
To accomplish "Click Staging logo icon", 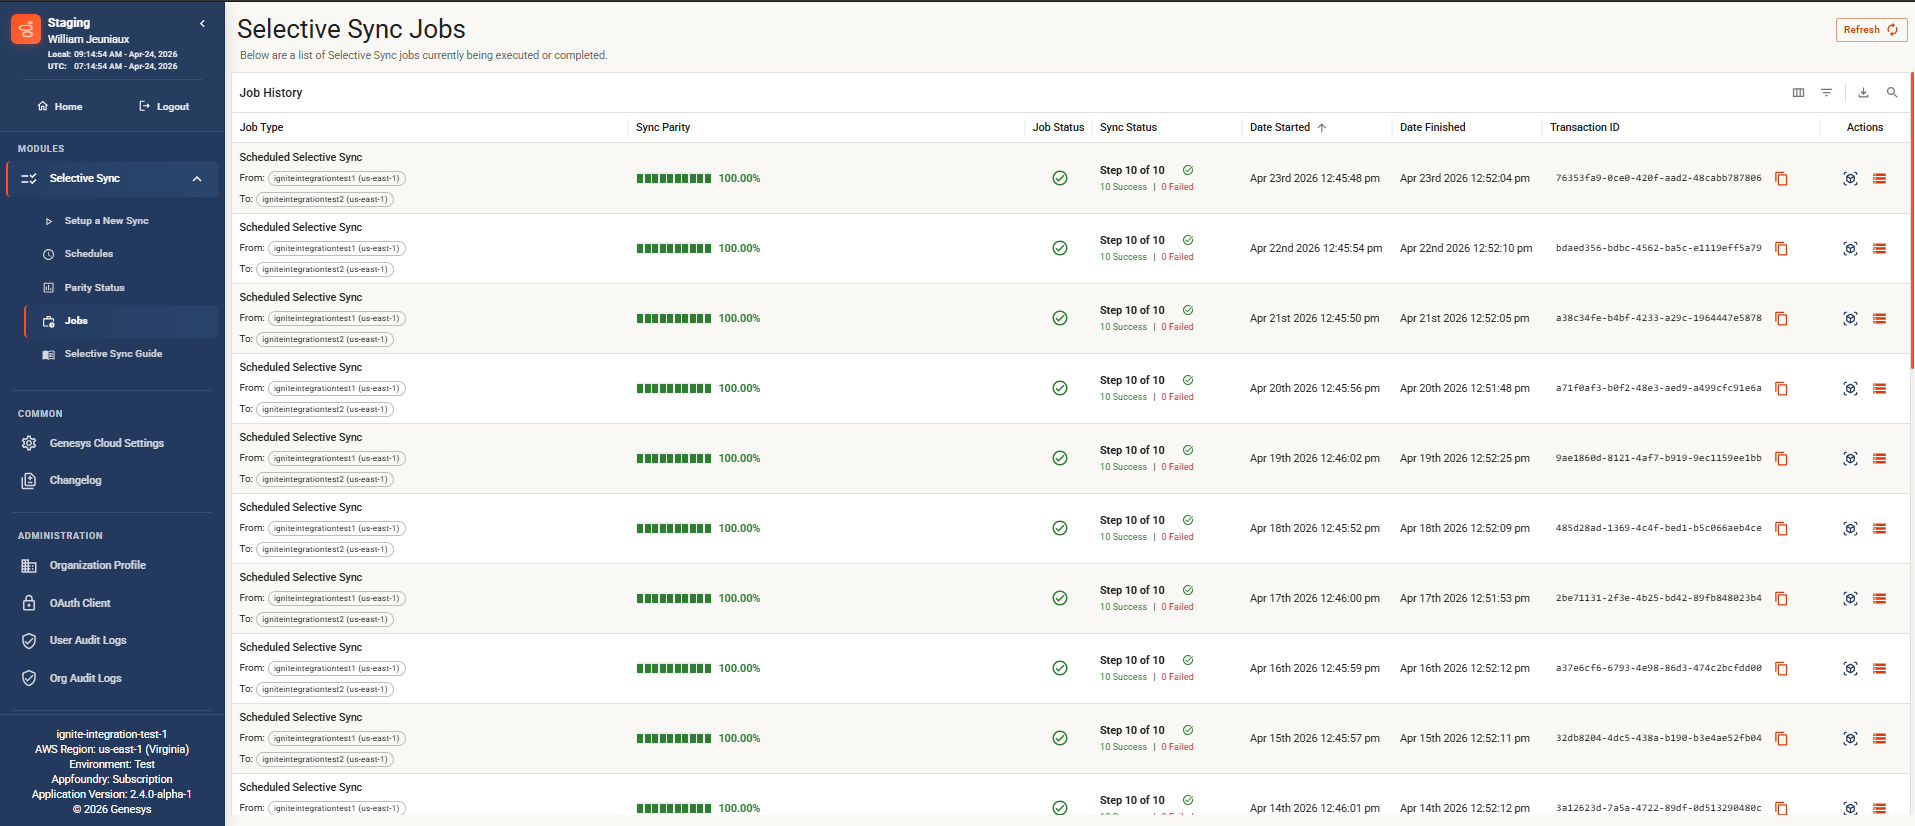I will click(x=25, y=29).
